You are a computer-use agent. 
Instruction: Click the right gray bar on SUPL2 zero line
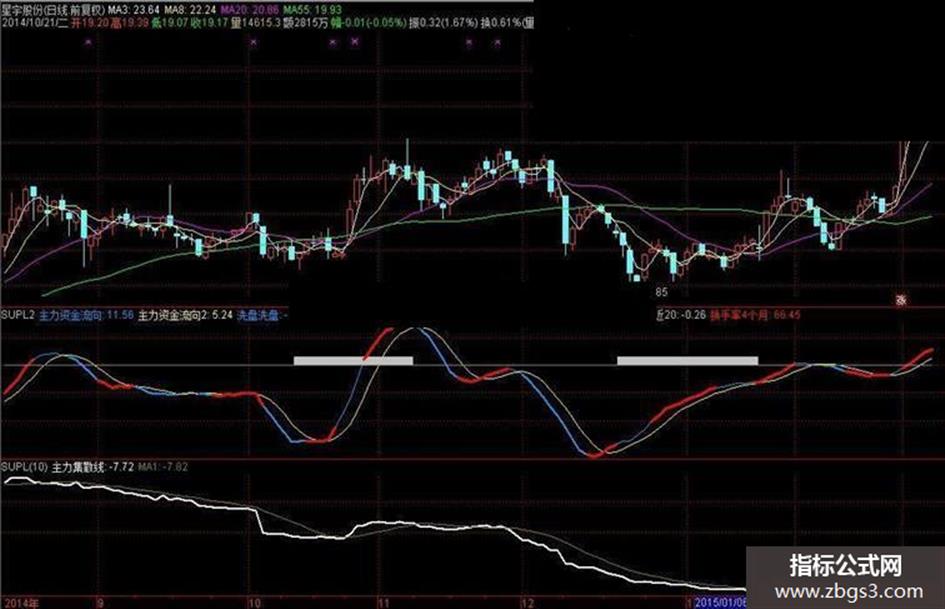click(688, 361)
